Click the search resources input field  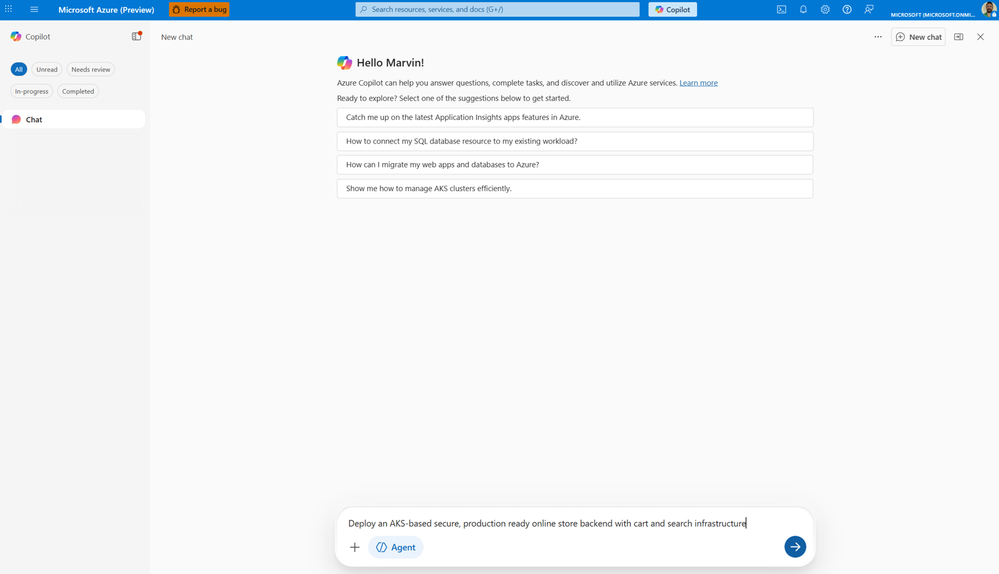coord(498,10)
